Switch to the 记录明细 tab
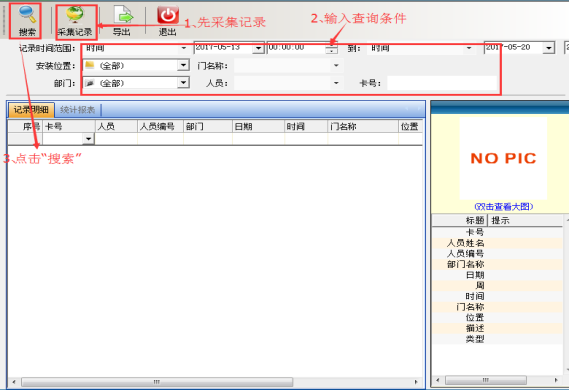 [31, 110]
